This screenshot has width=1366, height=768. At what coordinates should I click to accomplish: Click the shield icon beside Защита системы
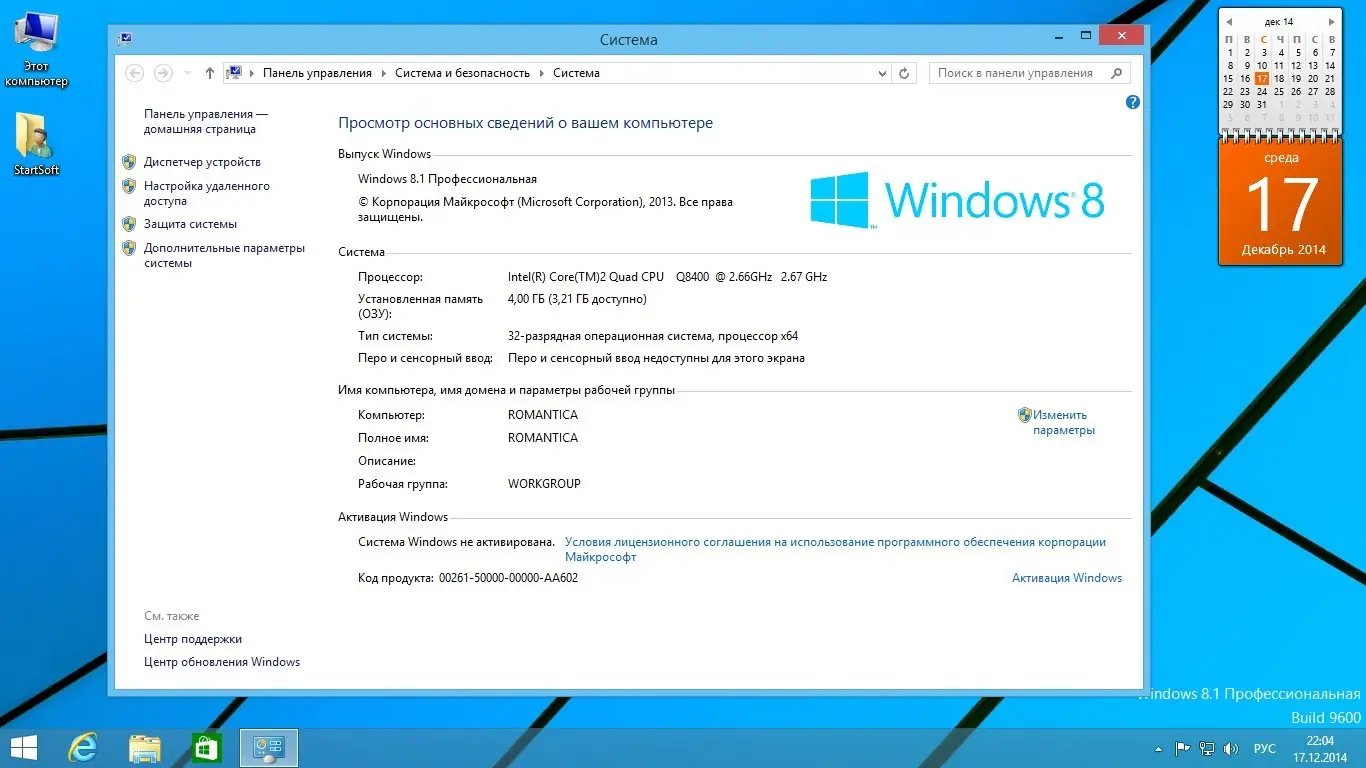click(129, 224)
